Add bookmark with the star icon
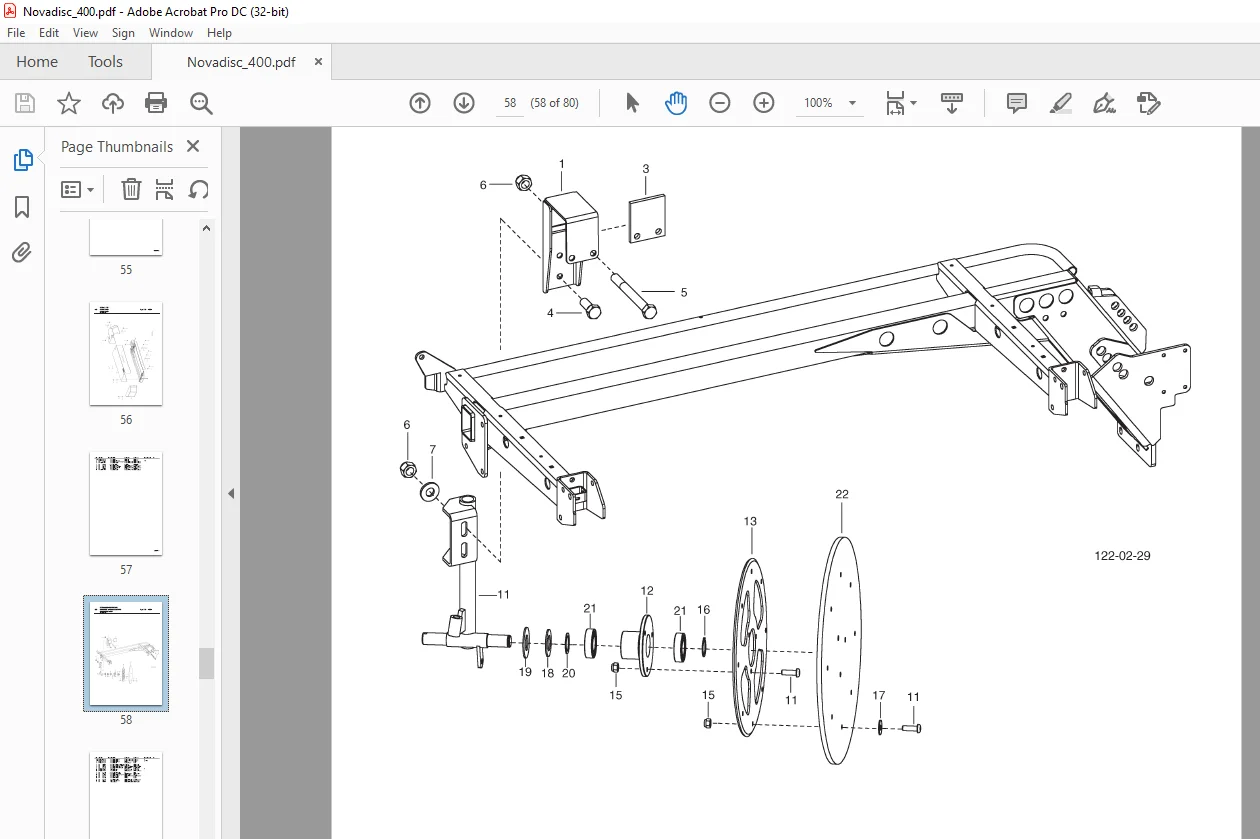The image size is (1260, 839). click(68, 103)
